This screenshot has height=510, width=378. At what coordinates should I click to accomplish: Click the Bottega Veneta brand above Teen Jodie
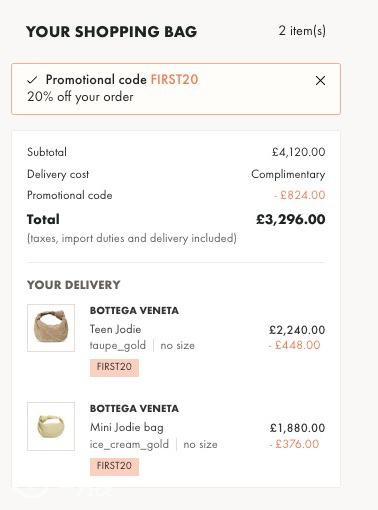pyautogui.click(x=134, y=311)
